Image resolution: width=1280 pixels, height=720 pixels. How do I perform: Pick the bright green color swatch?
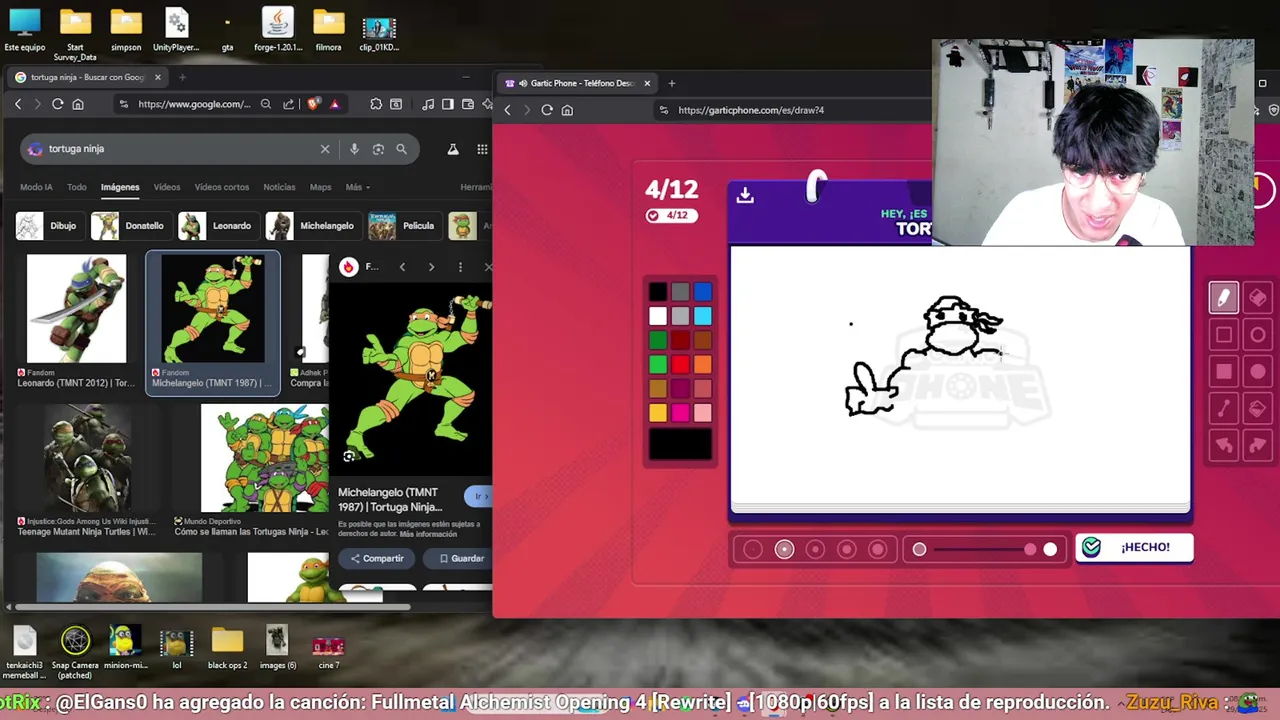coord(657,365)
